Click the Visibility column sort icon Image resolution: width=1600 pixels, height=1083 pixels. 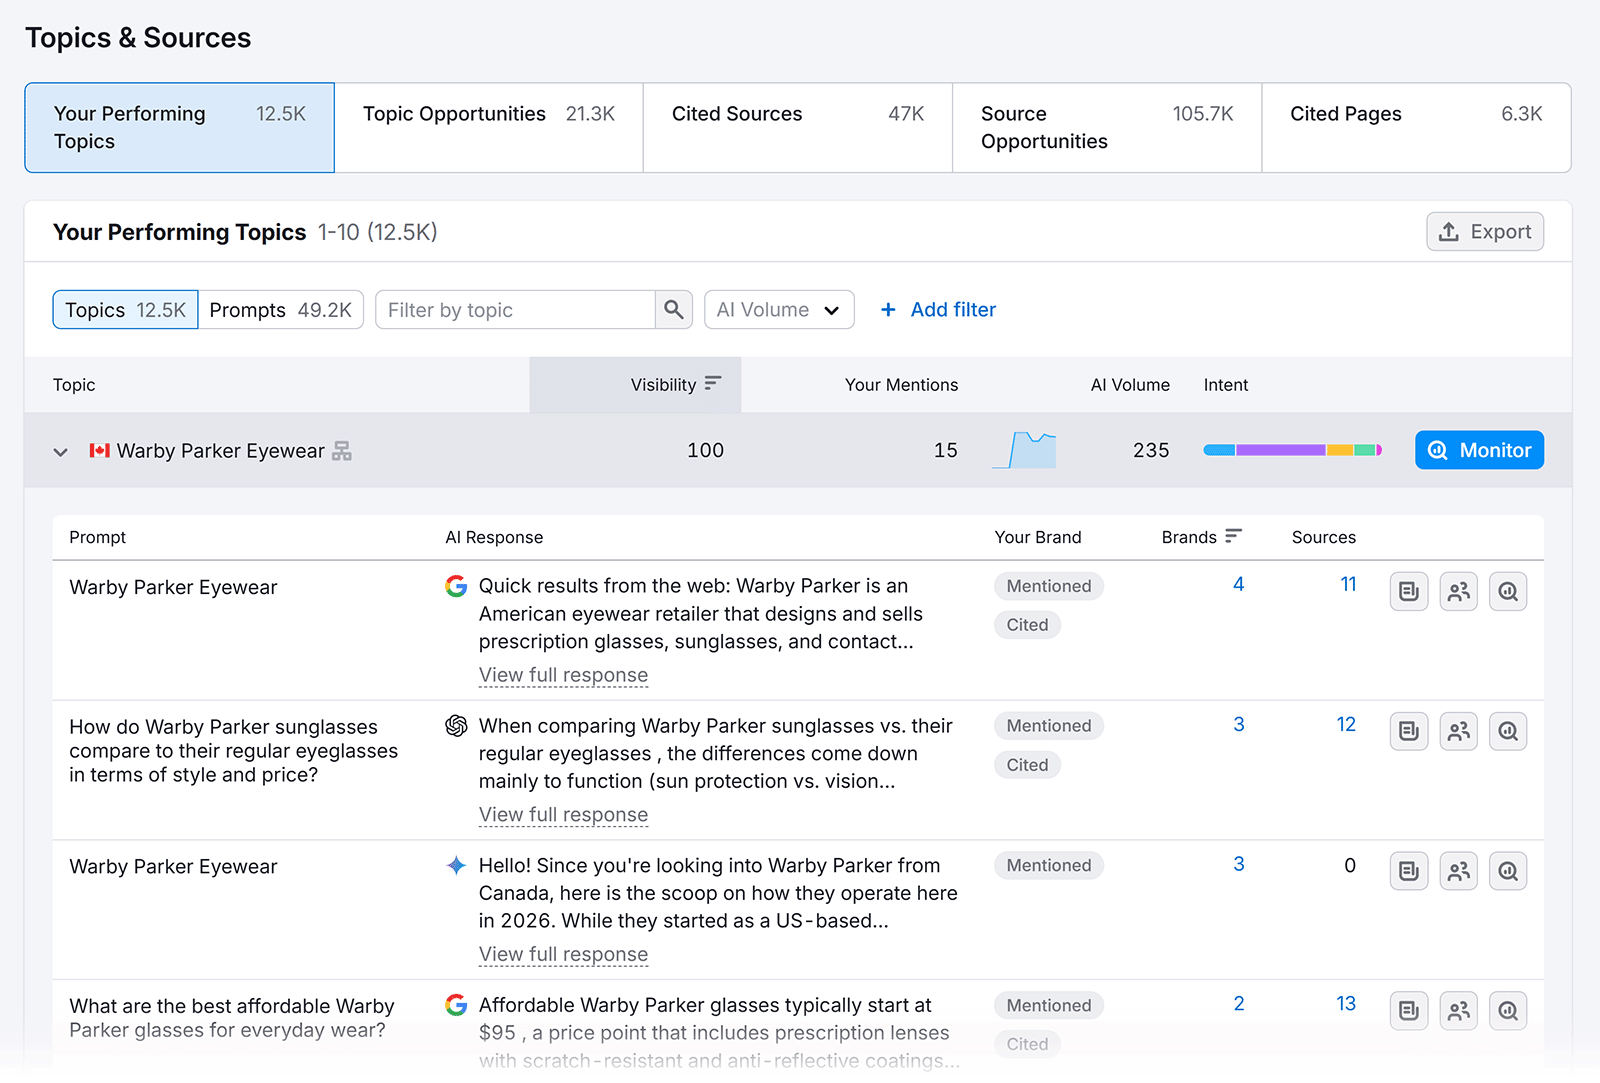click(713, 384)
